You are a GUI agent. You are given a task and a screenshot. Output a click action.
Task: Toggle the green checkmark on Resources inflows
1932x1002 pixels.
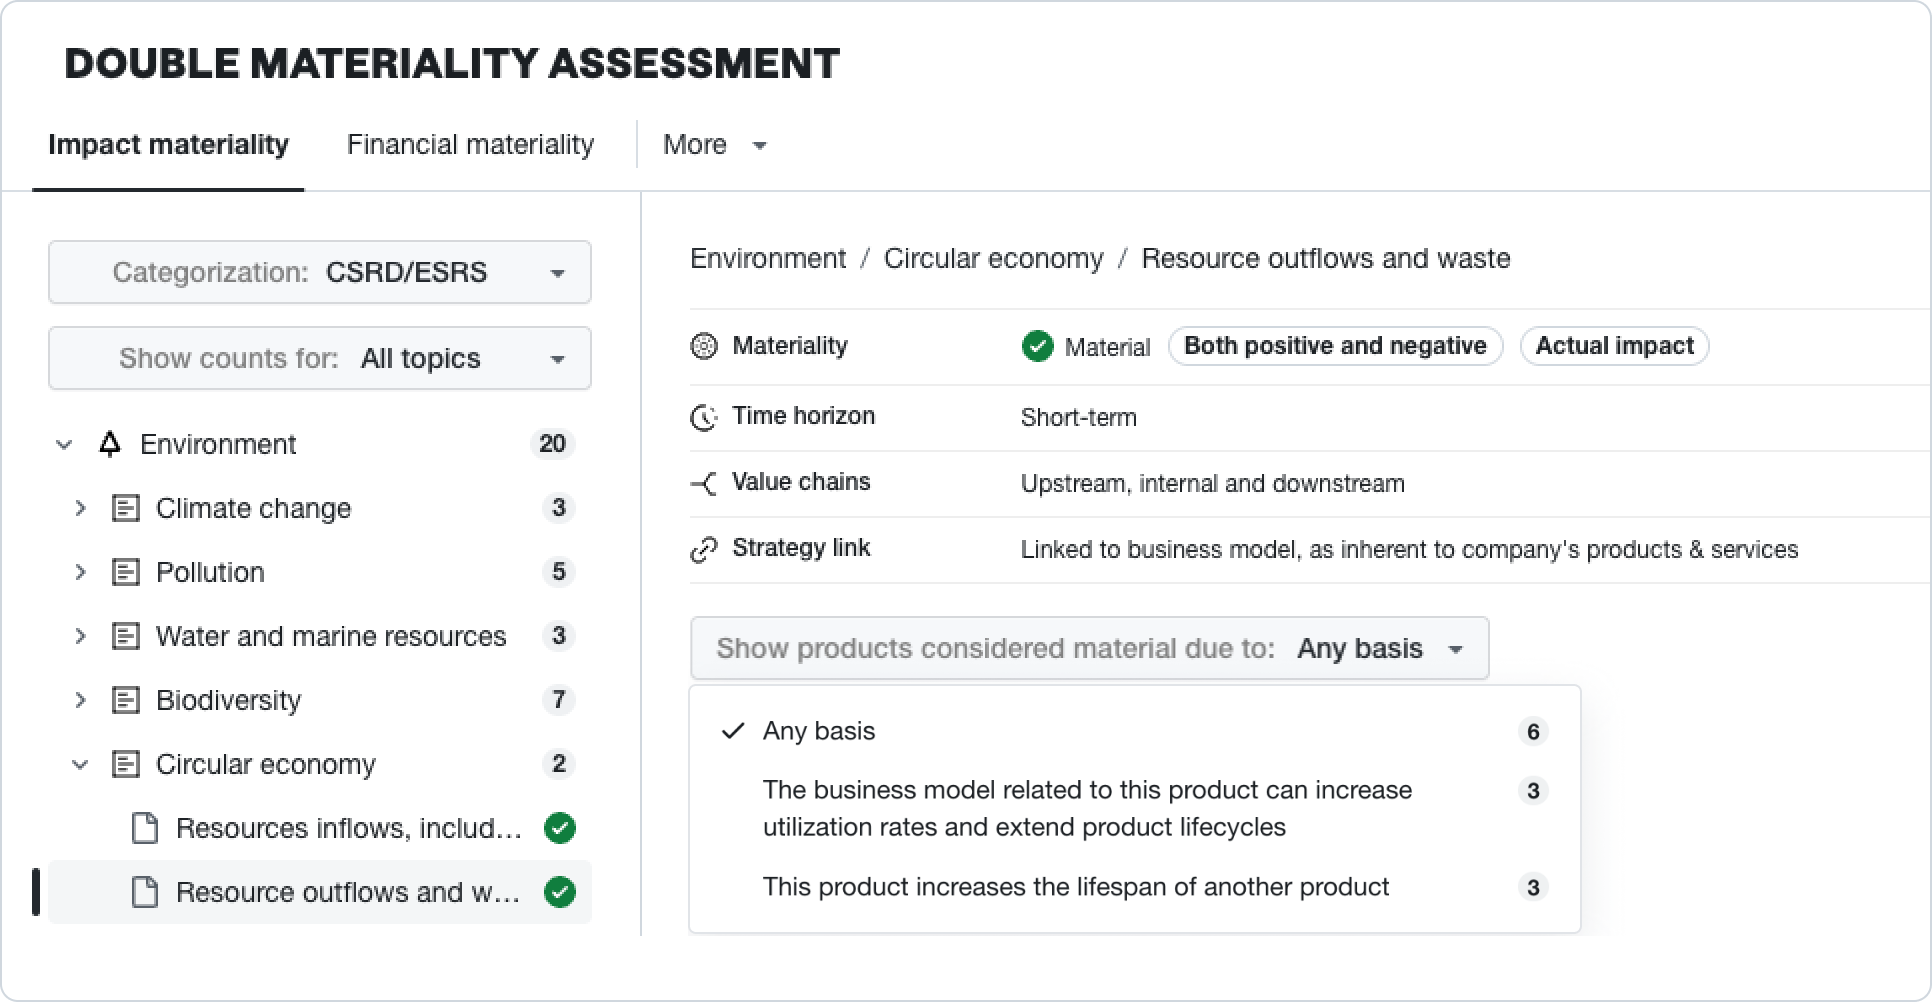(x=560, y=828)
